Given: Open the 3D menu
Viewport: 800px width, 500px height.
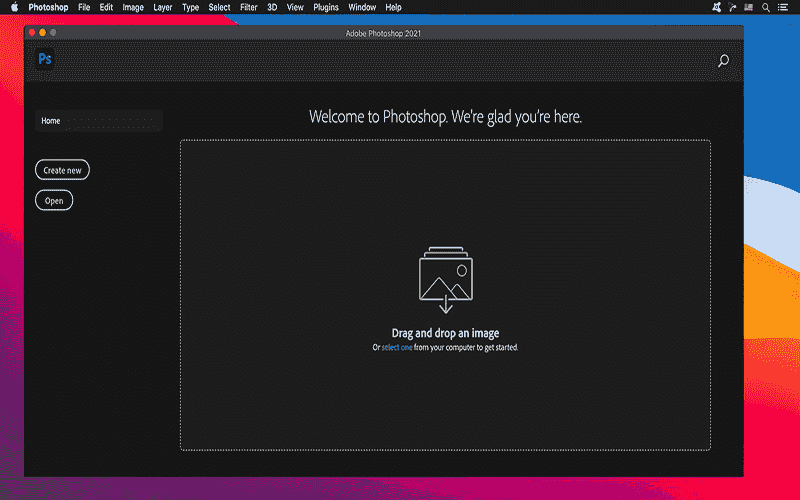Looking at the screenshot, I should [x=272, y=7].
